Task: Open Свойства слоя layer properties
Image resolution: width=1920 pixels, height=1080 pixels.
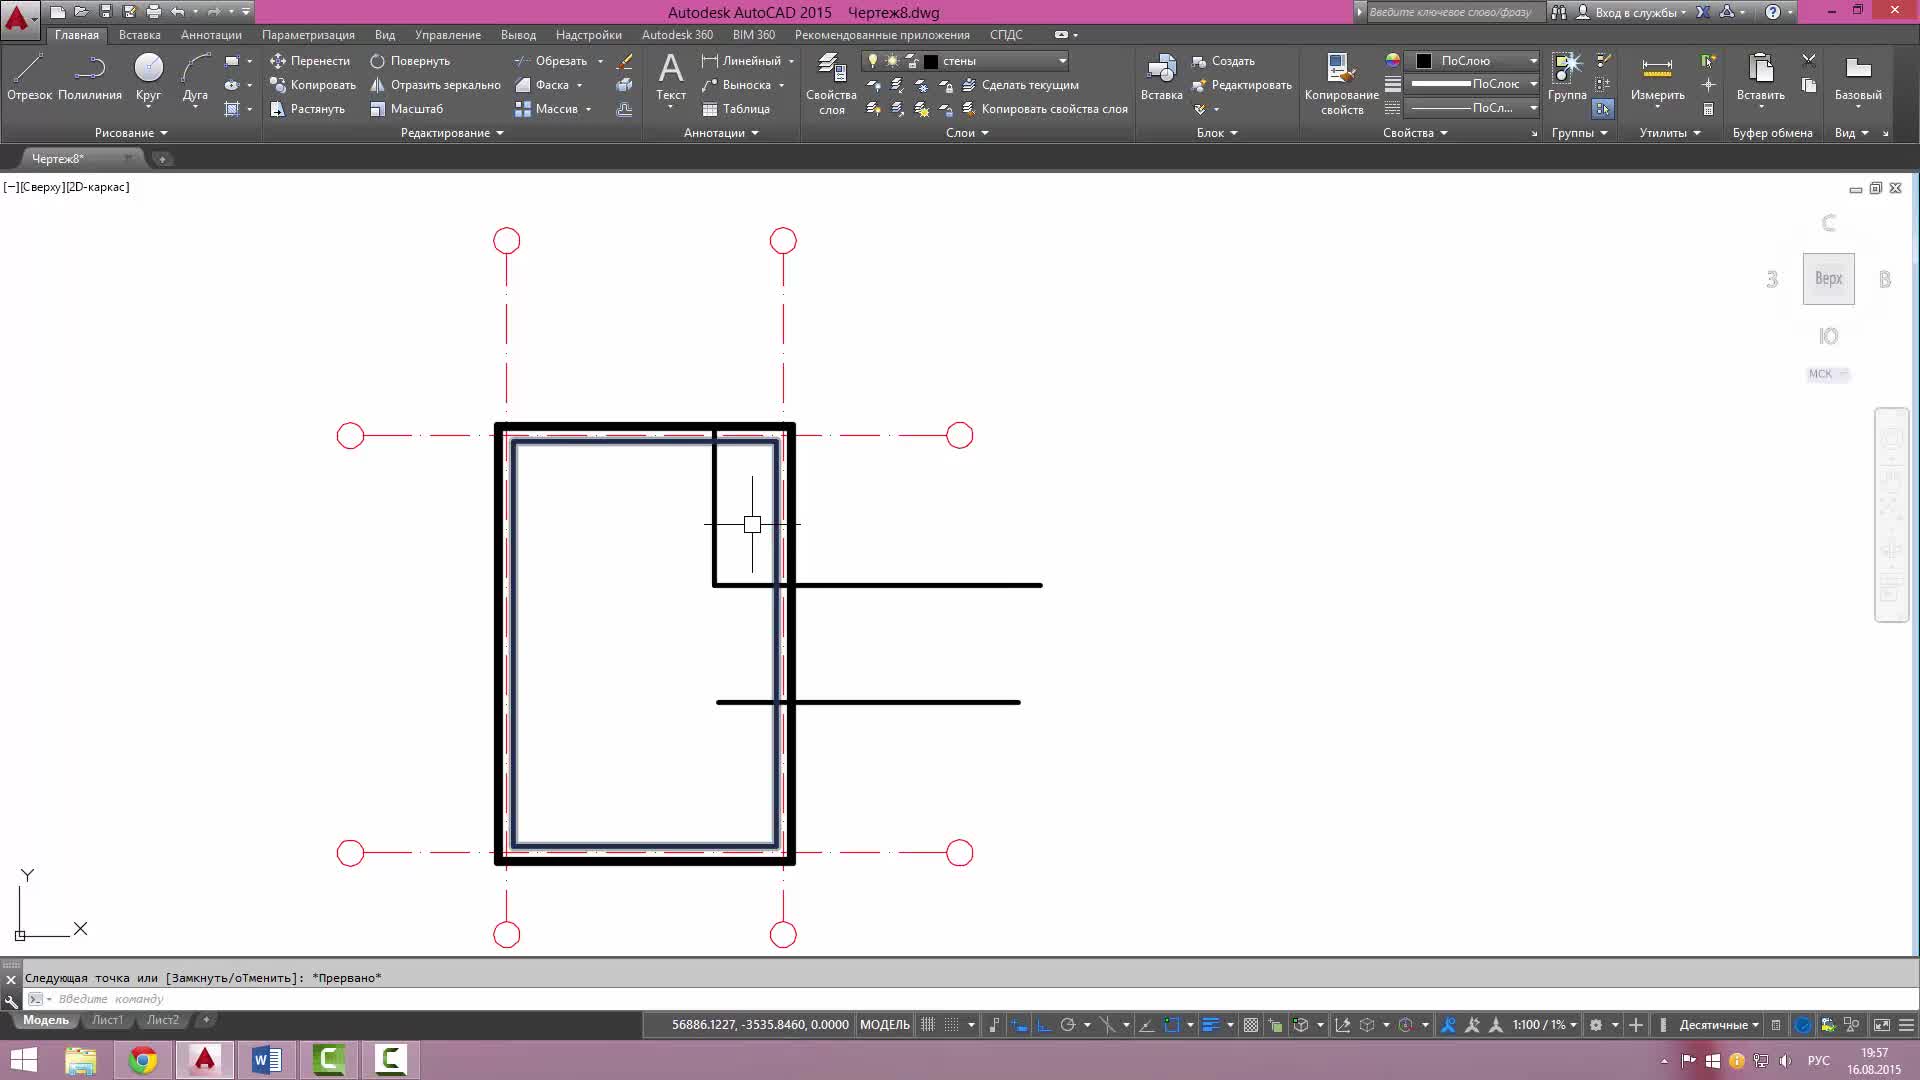Action: 831,85
